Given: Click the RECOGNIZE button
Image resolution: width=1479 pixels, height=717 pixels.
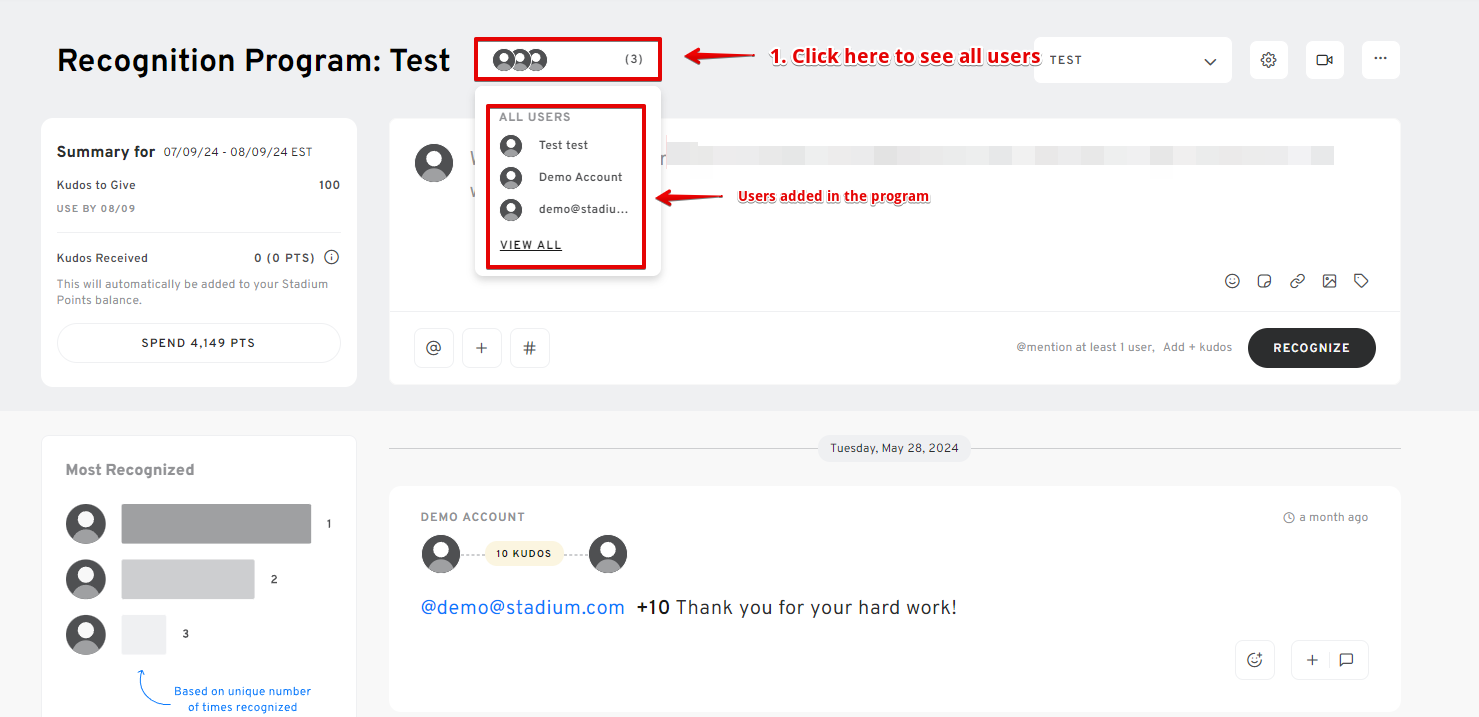Looking at the screenshot, I should 1311,348.
